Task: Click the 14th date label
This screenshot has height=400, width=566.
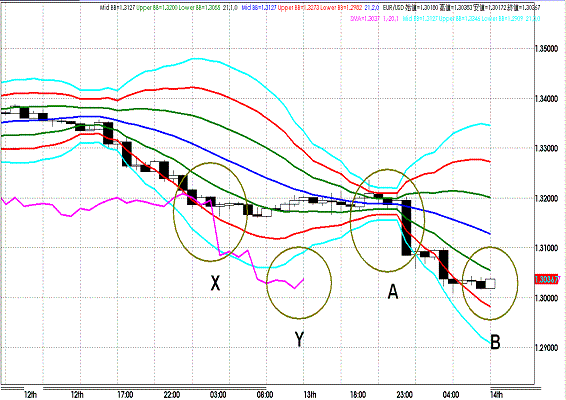Action: click(x=496, y=395)
